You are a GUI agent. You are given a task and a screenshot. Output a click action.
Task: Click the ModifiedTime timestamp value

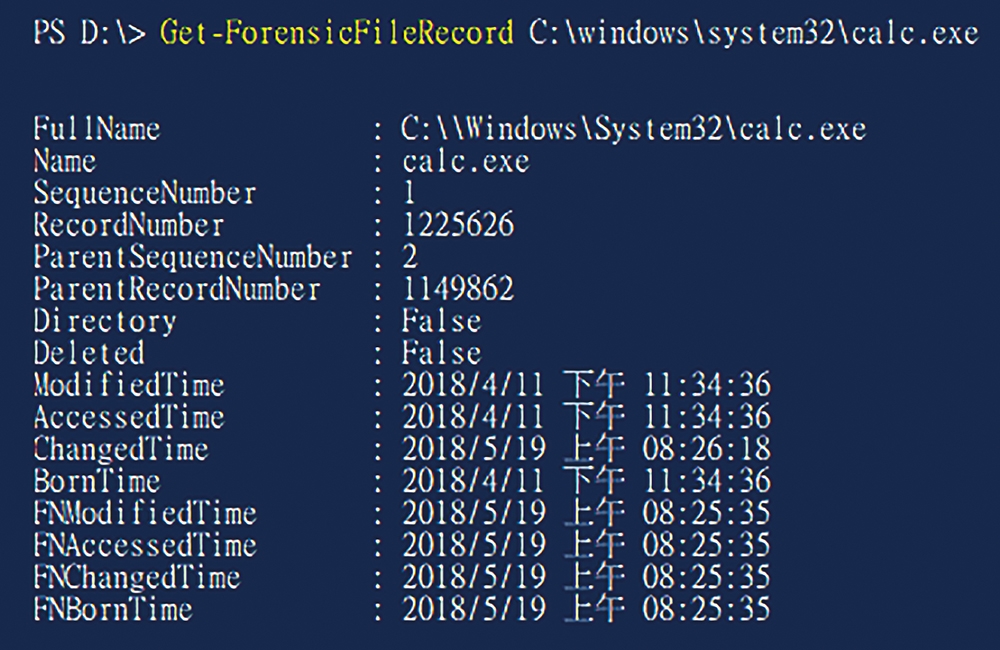pos(586,385)
